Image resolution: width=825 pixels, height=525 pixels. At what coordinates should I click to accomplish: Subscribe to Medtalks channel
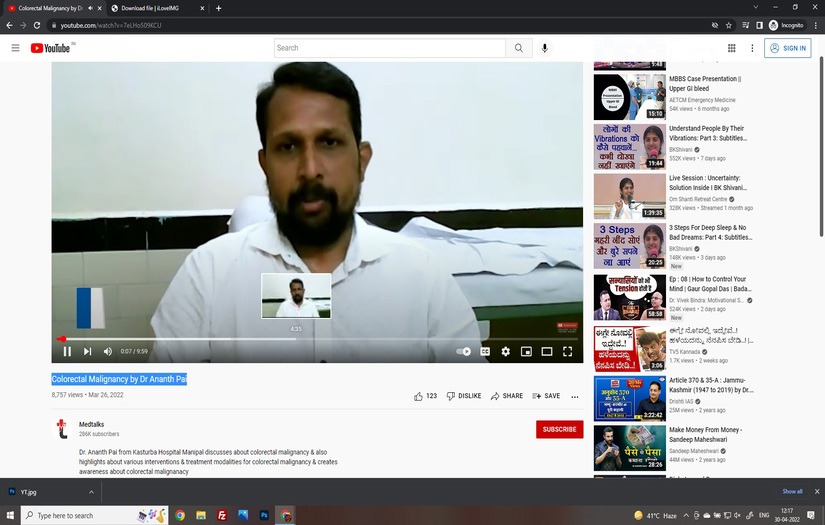[559, 429]
